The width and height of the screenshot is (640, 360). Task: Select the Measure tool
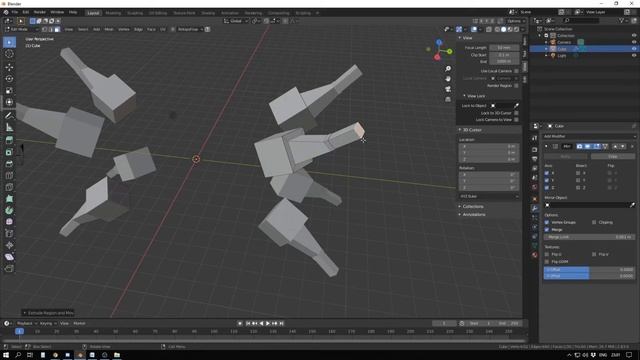pyautogui.click(x=9, y=127)
